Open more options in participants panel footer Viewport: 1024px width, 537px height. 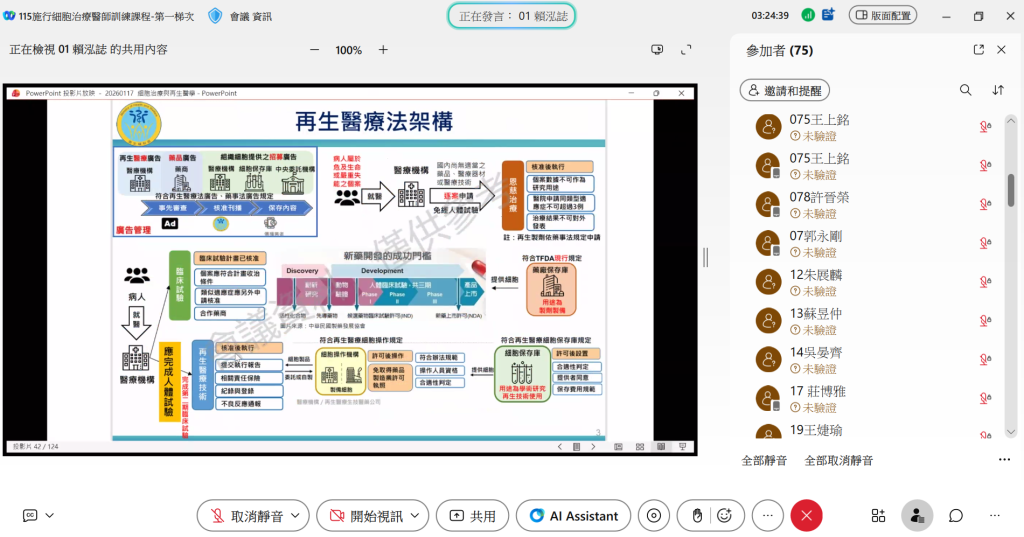(x=1004, y=460)
